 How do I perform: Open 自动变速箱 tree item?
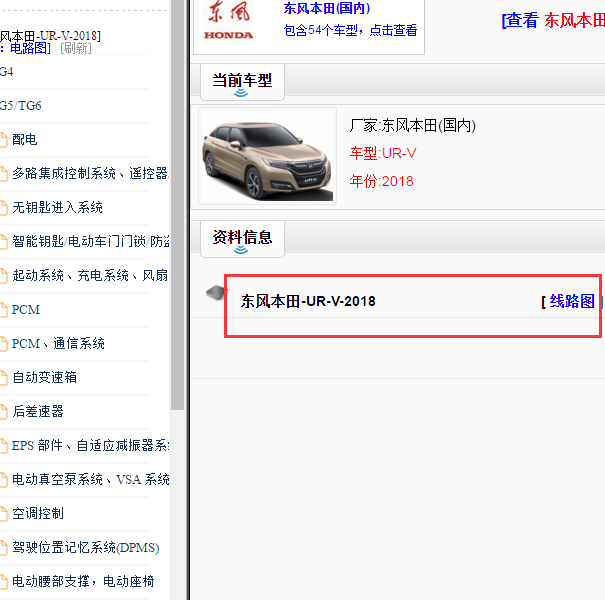click(44, 377)
